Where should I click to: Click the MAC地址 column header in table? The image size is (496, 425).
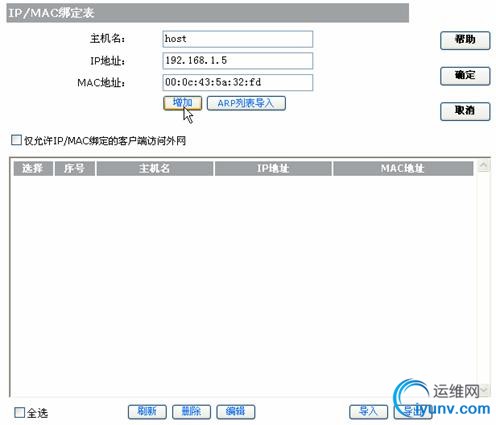[x=403, y=168]
